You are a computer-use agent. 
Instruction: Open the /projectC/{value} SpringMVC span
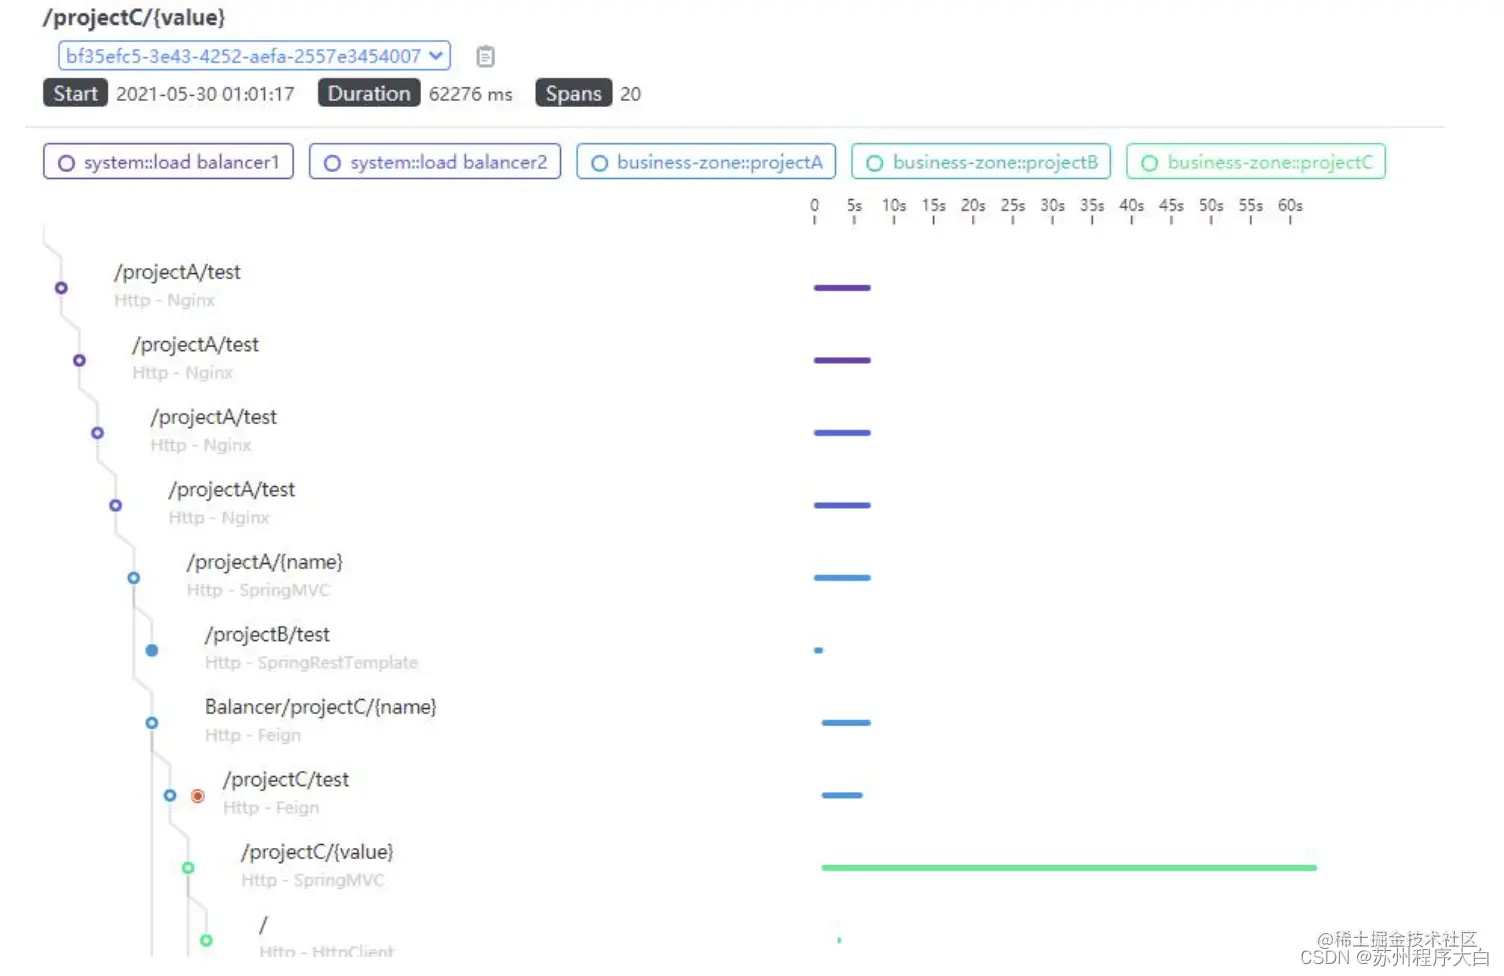point(318,865)
